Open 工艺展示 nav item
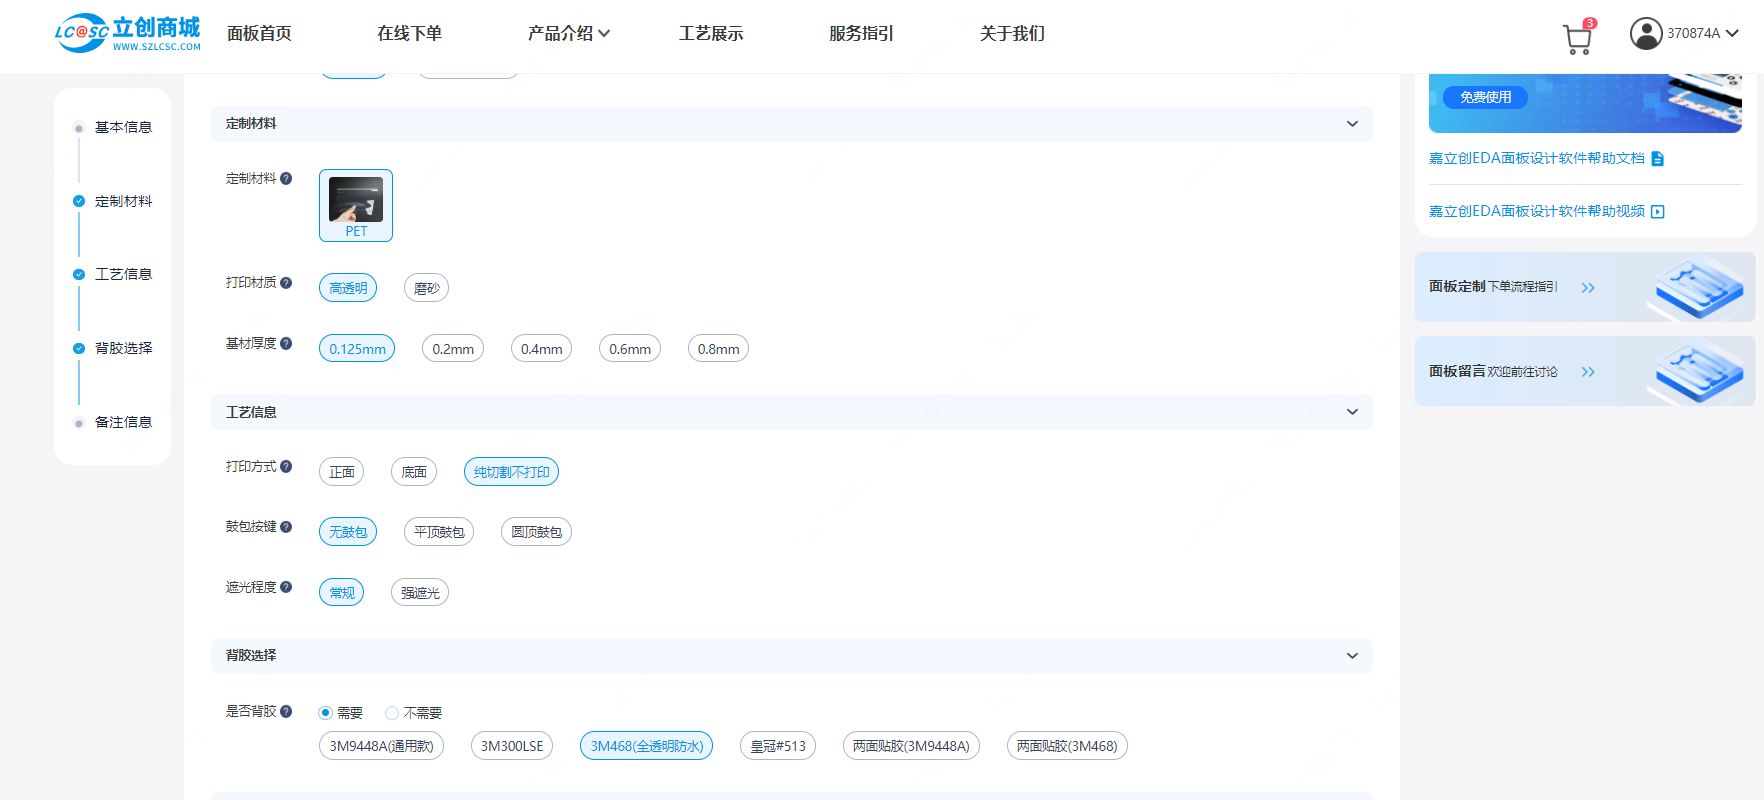 coord(711,33)
